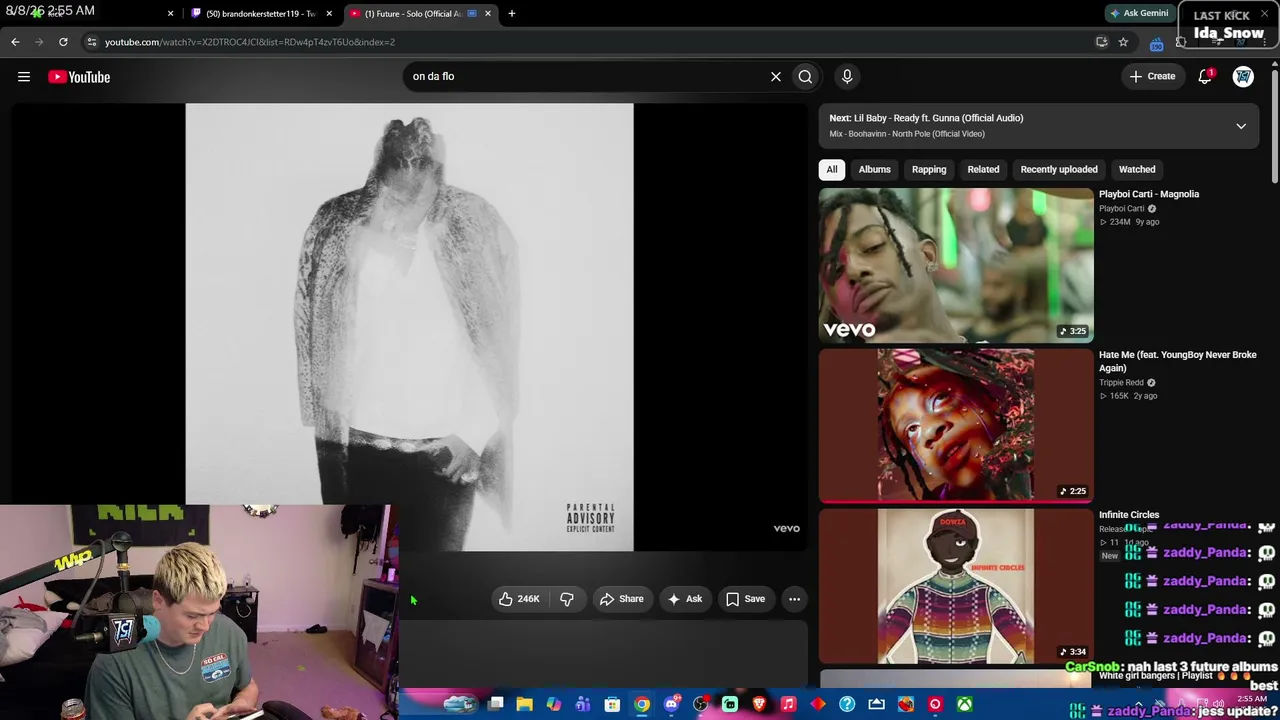Open the "Playboi Carti - Magnolia" title
This screenshot has height=720, width=1280.
point(1149,194)
